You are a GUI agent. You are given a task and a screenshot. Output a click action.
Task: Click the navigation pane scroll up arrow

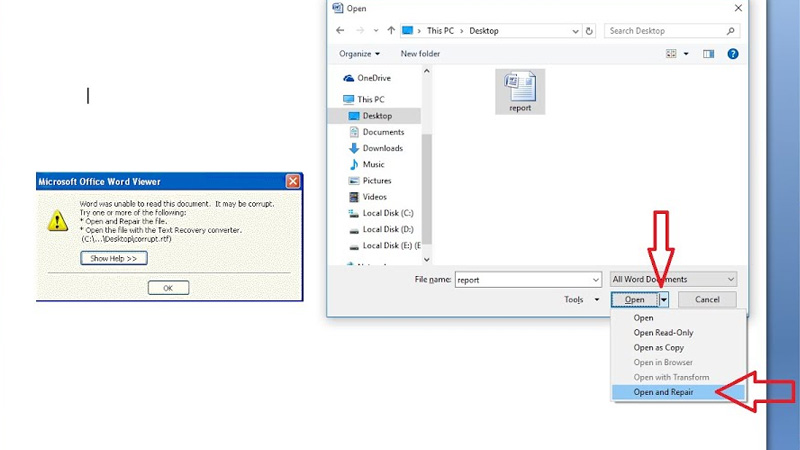(427, 71)
